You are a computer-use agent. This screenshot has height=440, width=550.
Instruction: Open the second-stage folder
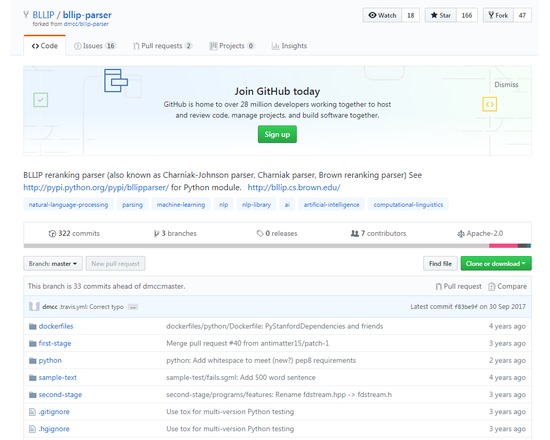click(x=60, y=395)
